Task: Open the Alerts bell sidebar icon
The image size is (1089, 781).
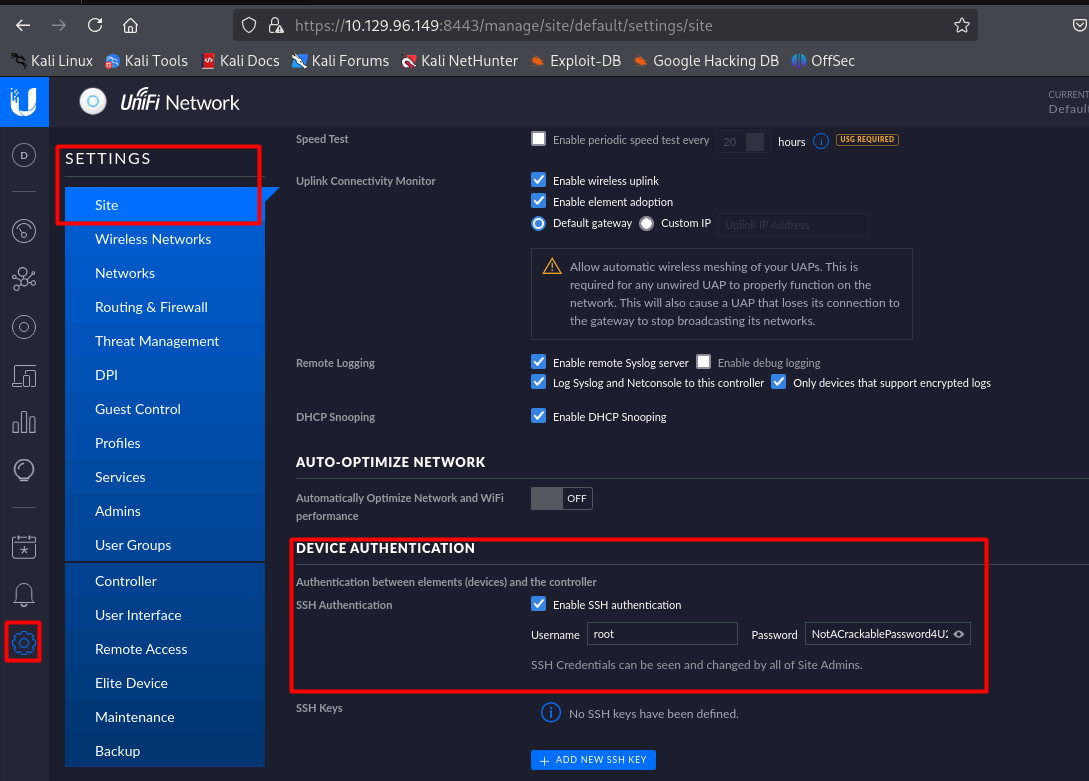Action: (24, 594)
